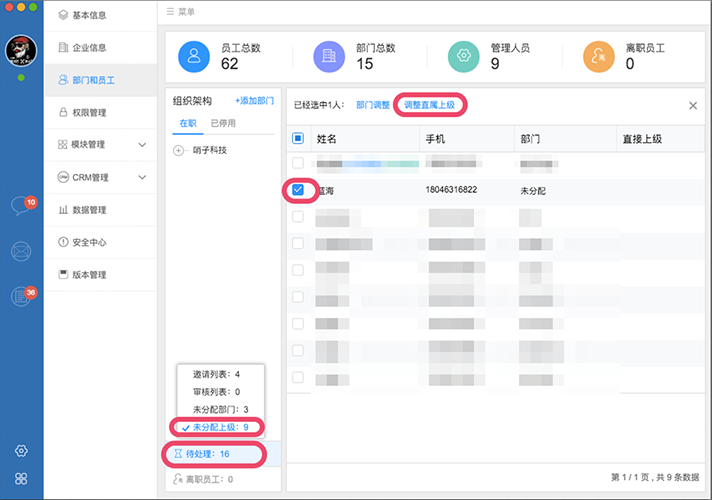
Task: Click the 部门总数 purple building icon
Action: (329, 57)
